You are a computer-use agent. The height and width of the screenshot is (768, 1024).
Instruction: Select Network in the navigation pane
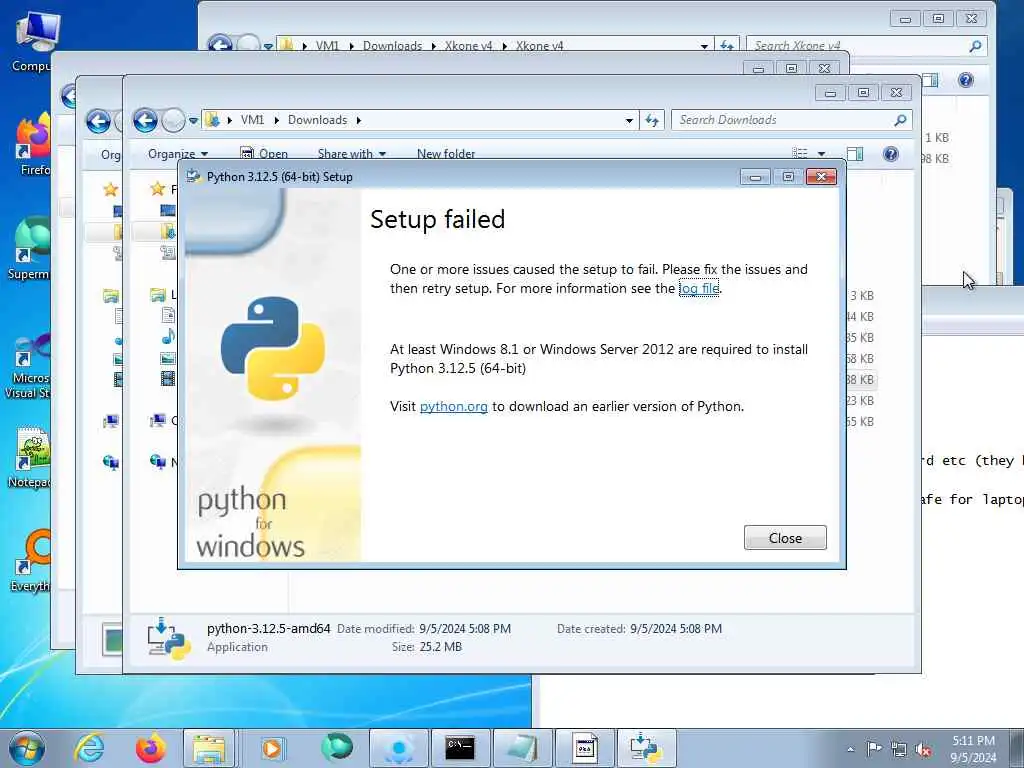tap(157, 462)
